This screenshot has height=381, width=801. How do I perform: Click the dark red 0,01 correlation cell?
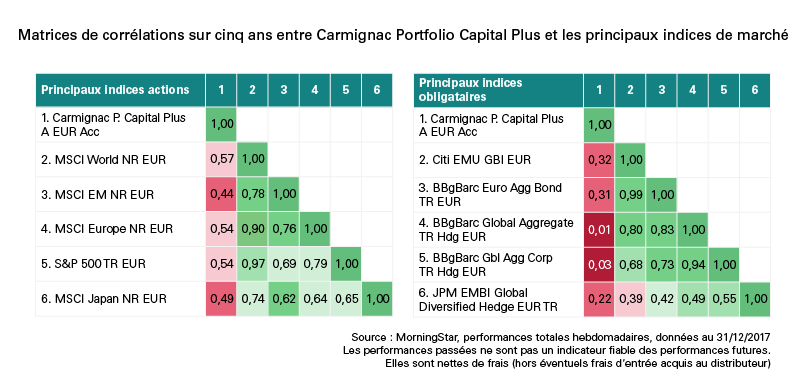point(599,229)
